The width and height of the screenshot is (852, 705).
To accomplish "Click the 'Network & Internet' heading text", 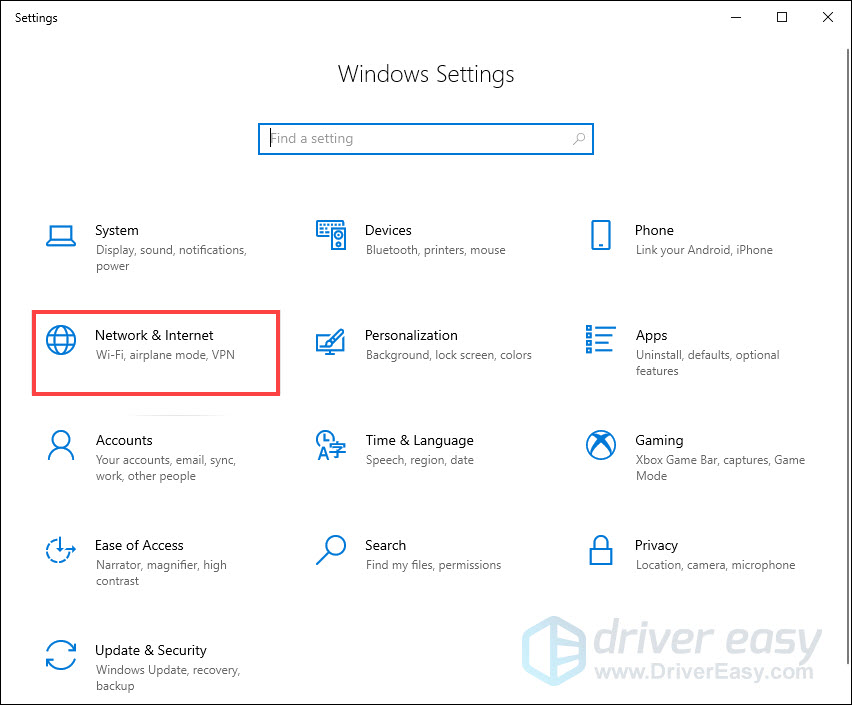I will 154,335.
